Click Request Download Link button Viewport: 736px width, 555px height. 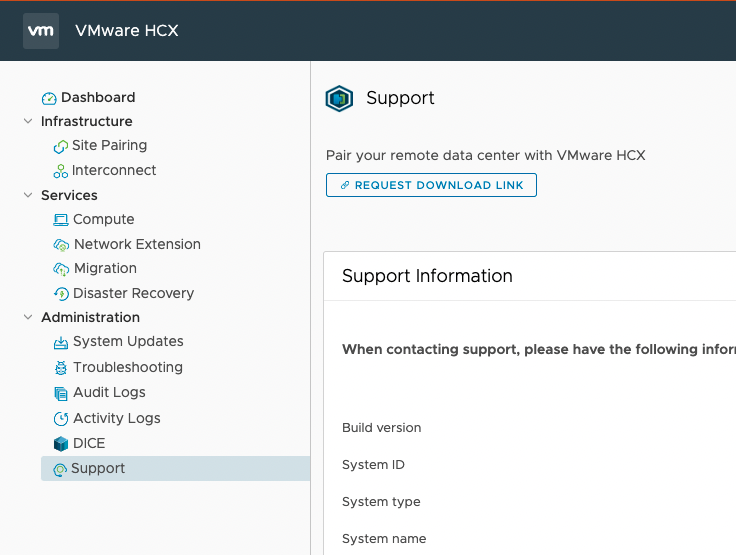tap(431, 185)
